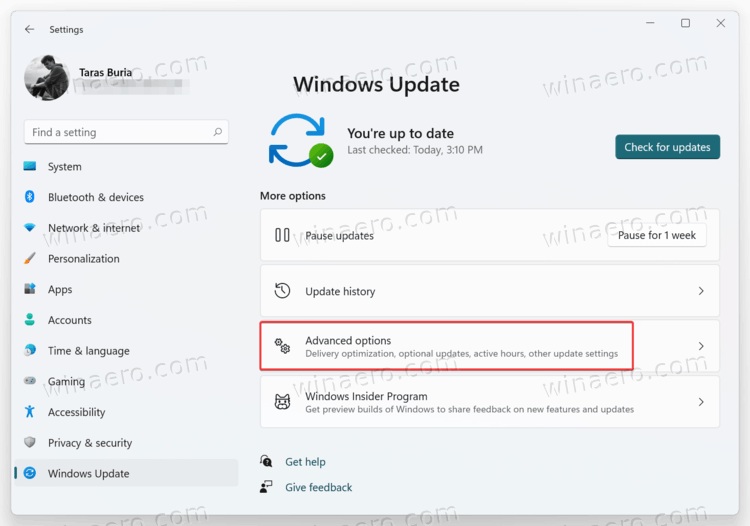The image size is (750, 526).
Task: Click the back arrow in Settings header
Action: (x=30, y=29)
